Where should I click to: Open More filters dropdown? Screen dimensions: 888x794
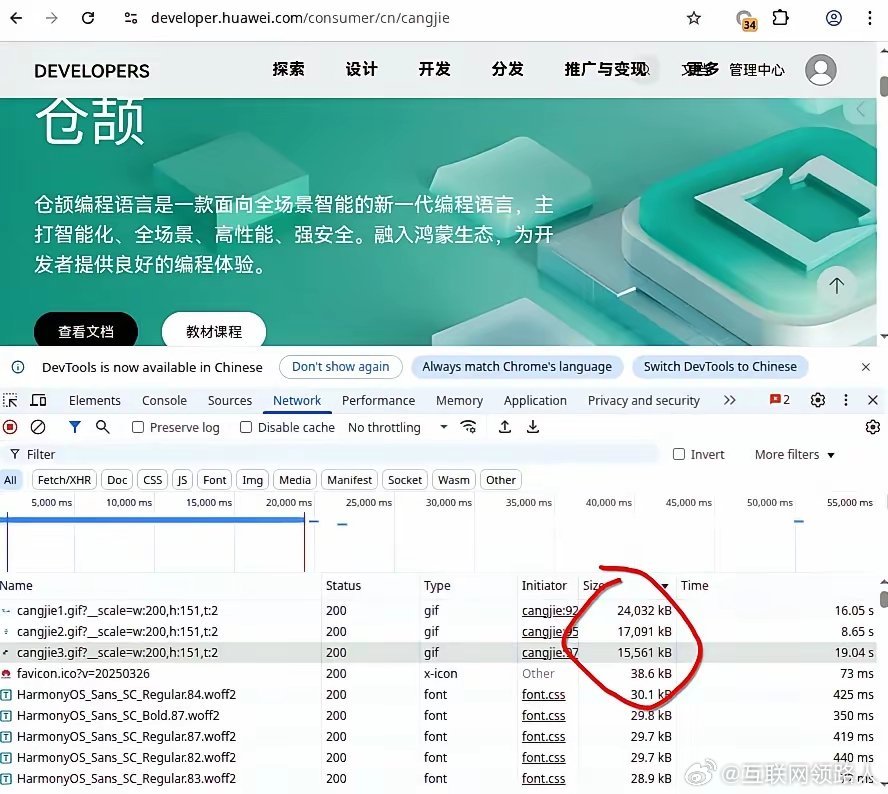pos(795,455)
